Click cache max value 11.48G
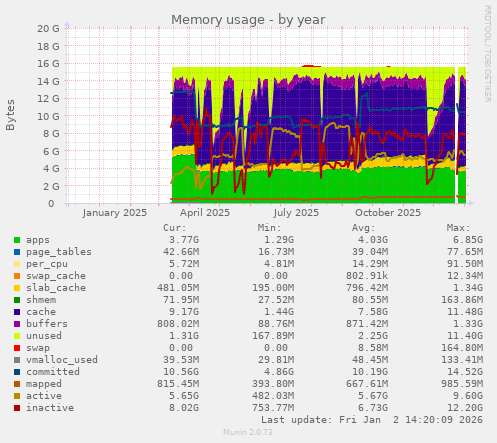497x443 pixels. (x=465, y=312)
